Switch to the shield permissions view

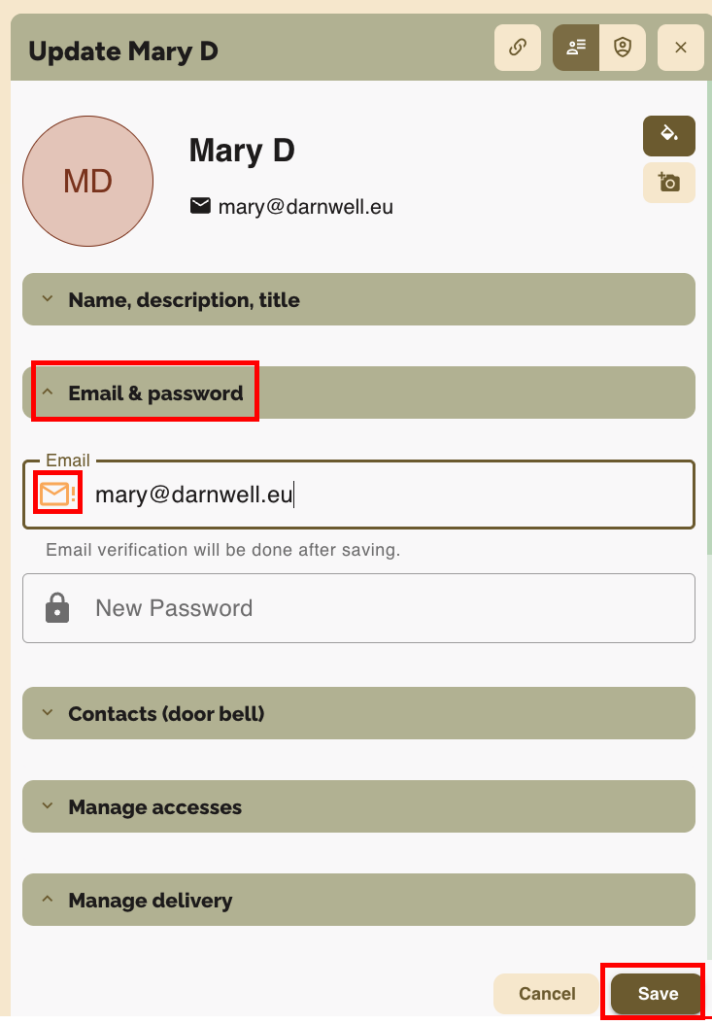tap(623, 48)
